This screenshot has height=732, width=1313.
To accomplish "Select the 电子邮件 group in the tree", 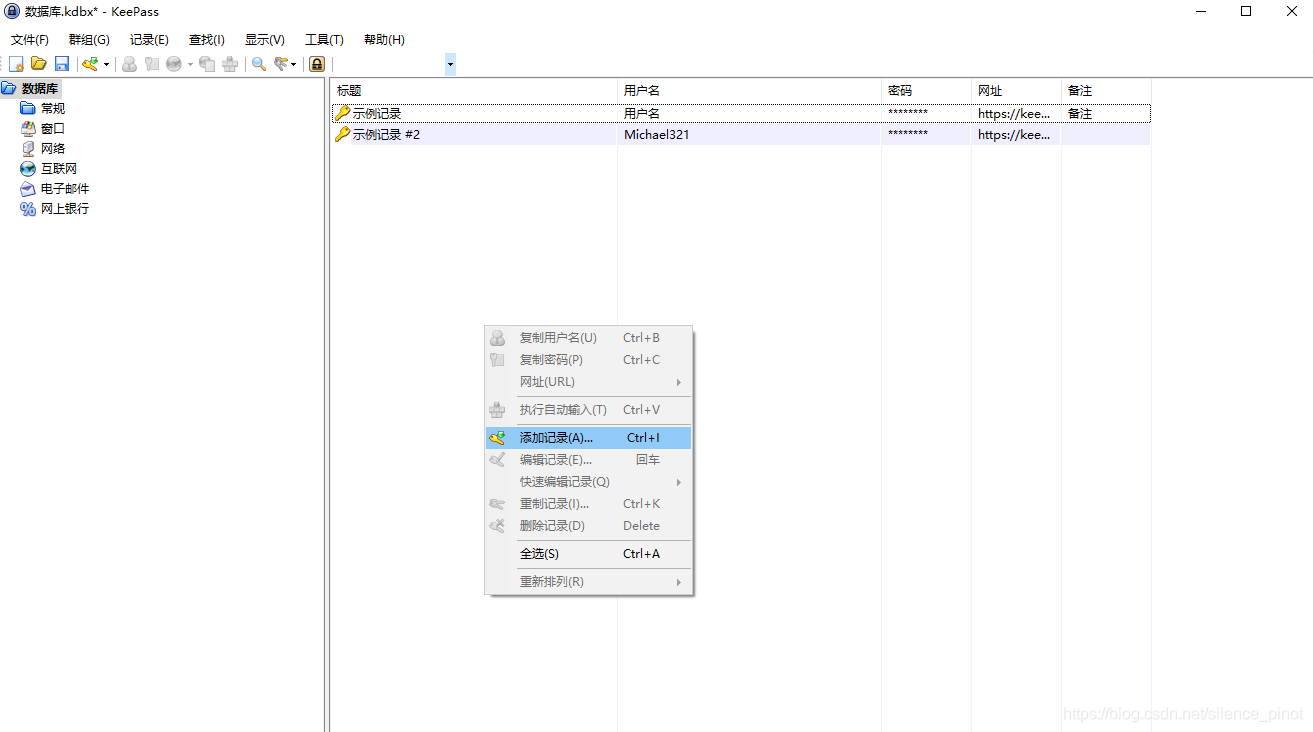I will 65,188.
